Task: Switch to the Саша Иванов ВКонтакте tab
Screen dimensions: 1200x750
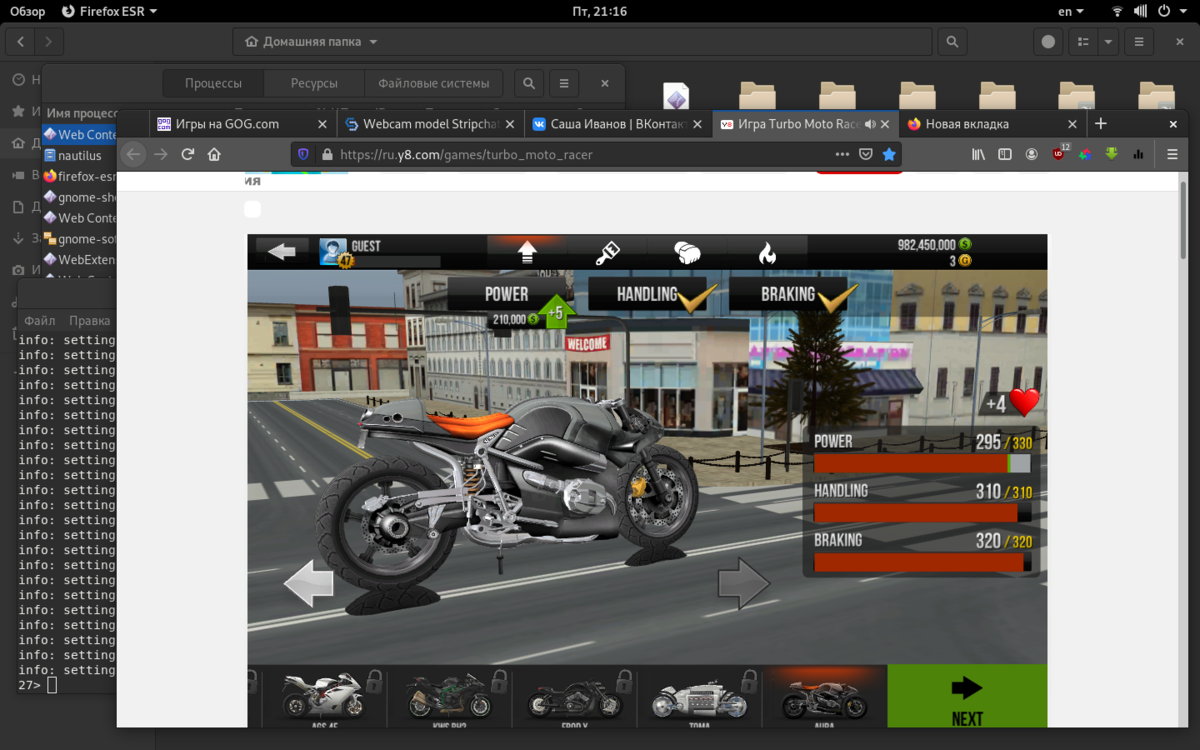Action: pos(618,124)
